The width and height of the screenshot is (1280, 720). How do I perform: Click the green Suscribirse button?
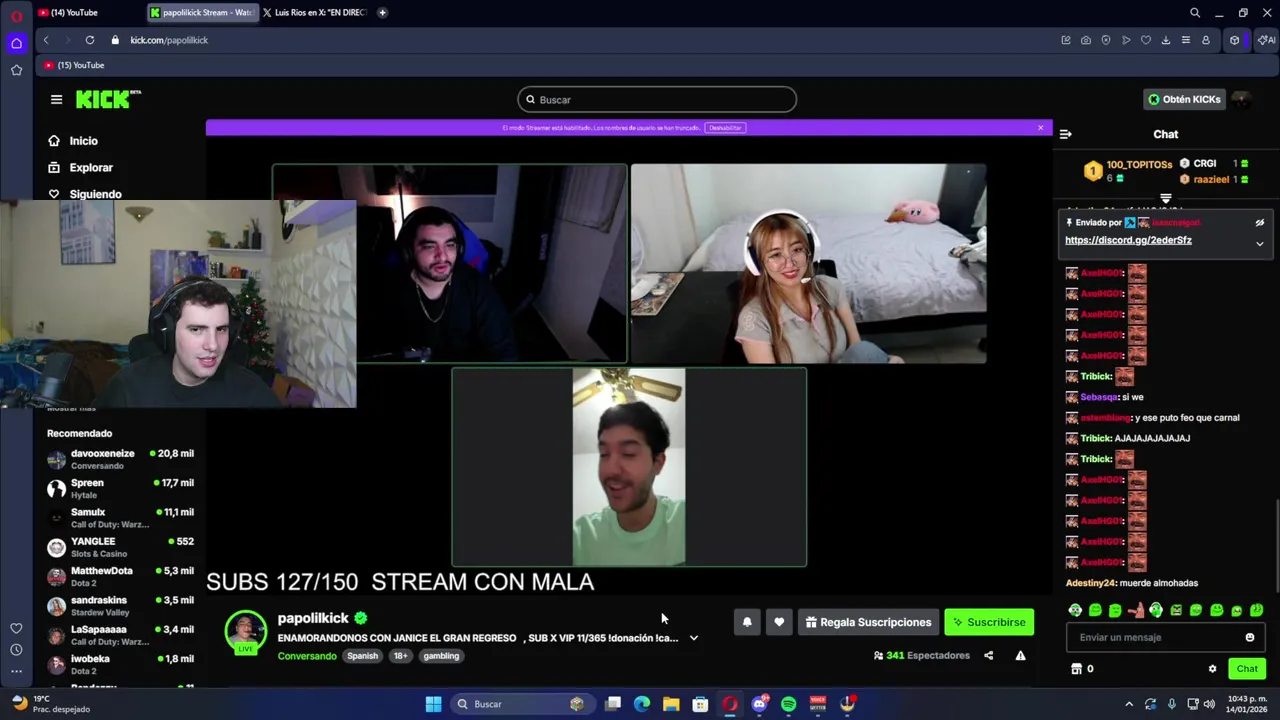[989, 622]
